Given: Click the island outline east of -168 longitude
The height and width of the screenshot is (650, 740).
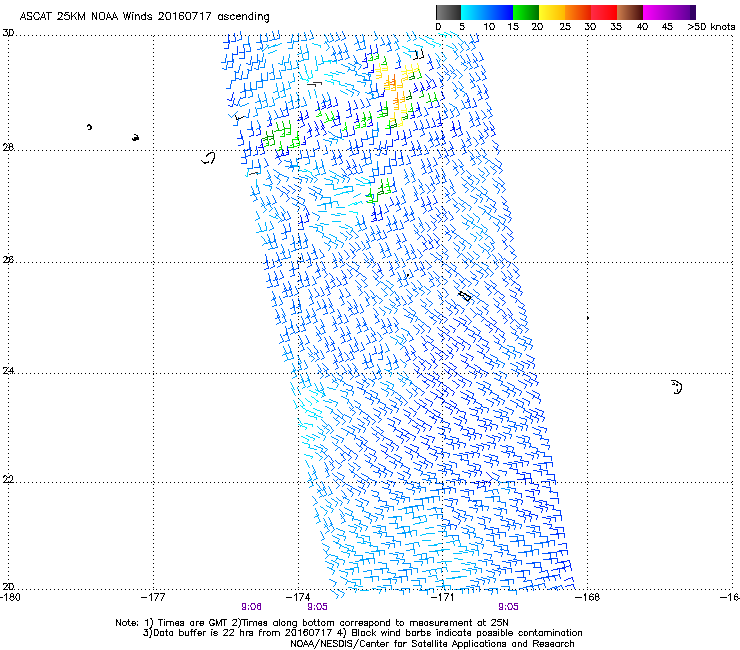Looking at the screenshot, I should [x=676, y=387].
